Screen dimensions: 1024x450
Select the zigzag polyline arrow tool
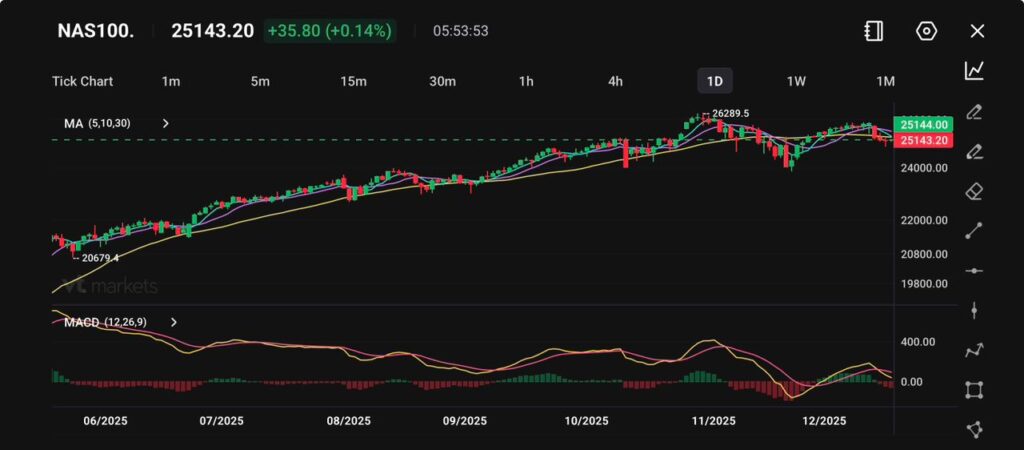tap(974, 350)
